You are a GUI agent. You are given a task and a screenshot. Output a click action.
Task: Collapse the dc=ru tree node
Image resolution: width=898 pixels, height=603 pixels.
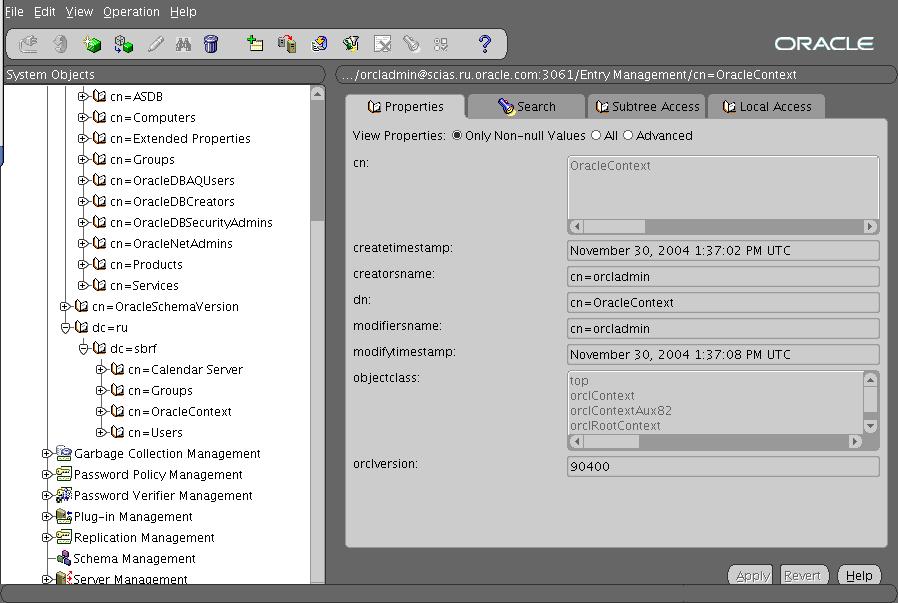(65, 328)
